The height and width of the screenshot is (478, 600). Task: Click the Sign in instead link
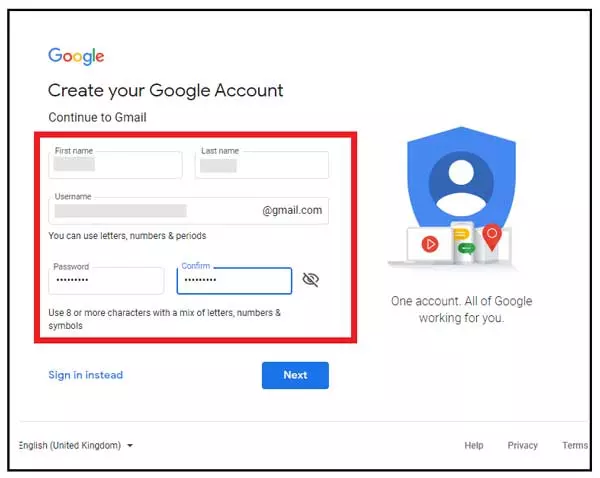point(86,375)
